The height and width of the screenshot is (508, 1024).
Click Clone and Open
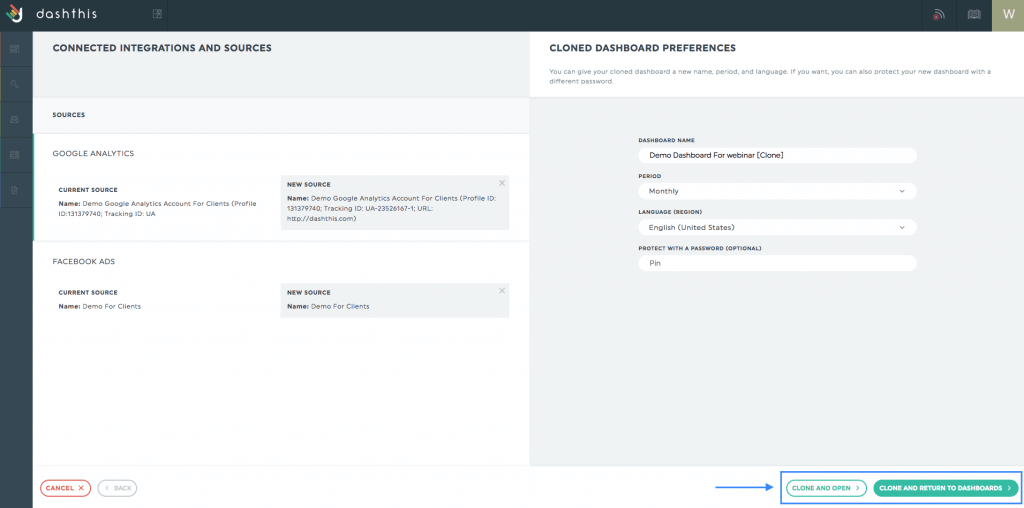pyautogui.click(x=826, y=488)
